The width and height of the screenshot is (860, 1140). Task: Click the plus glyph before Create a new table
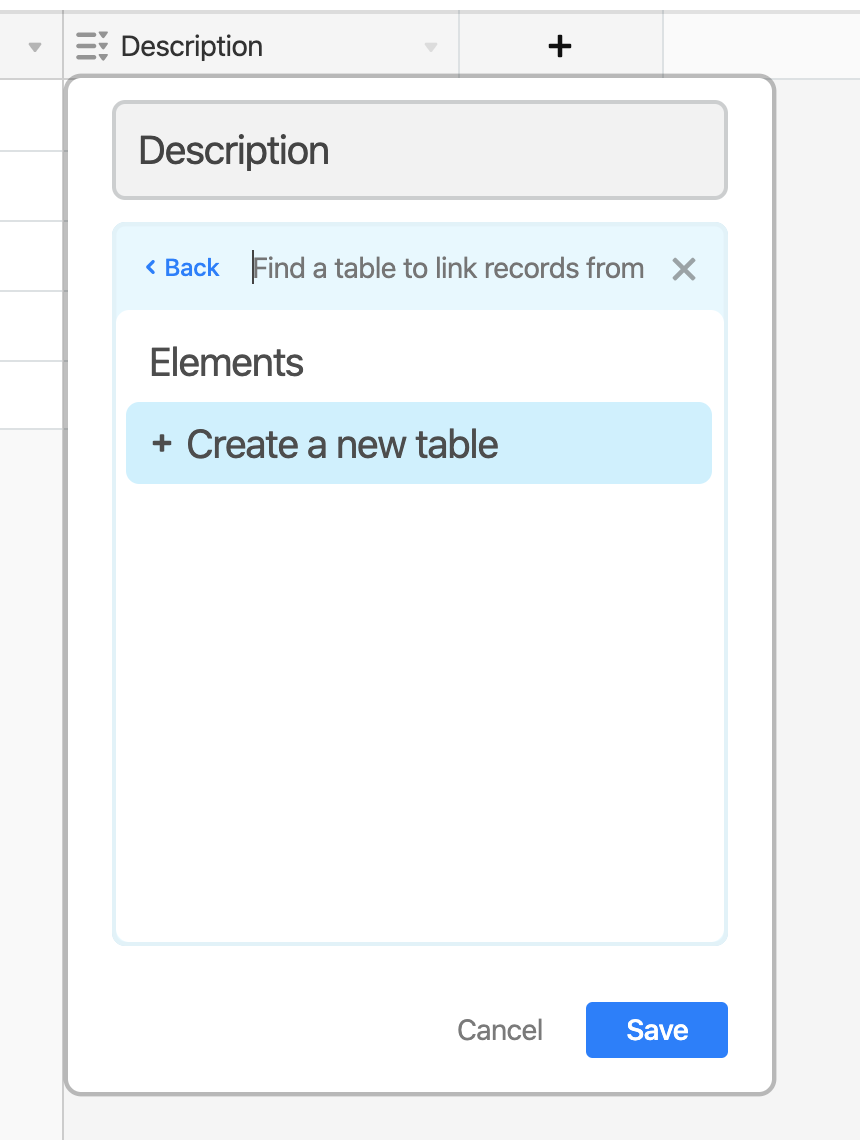click(161, 444)
